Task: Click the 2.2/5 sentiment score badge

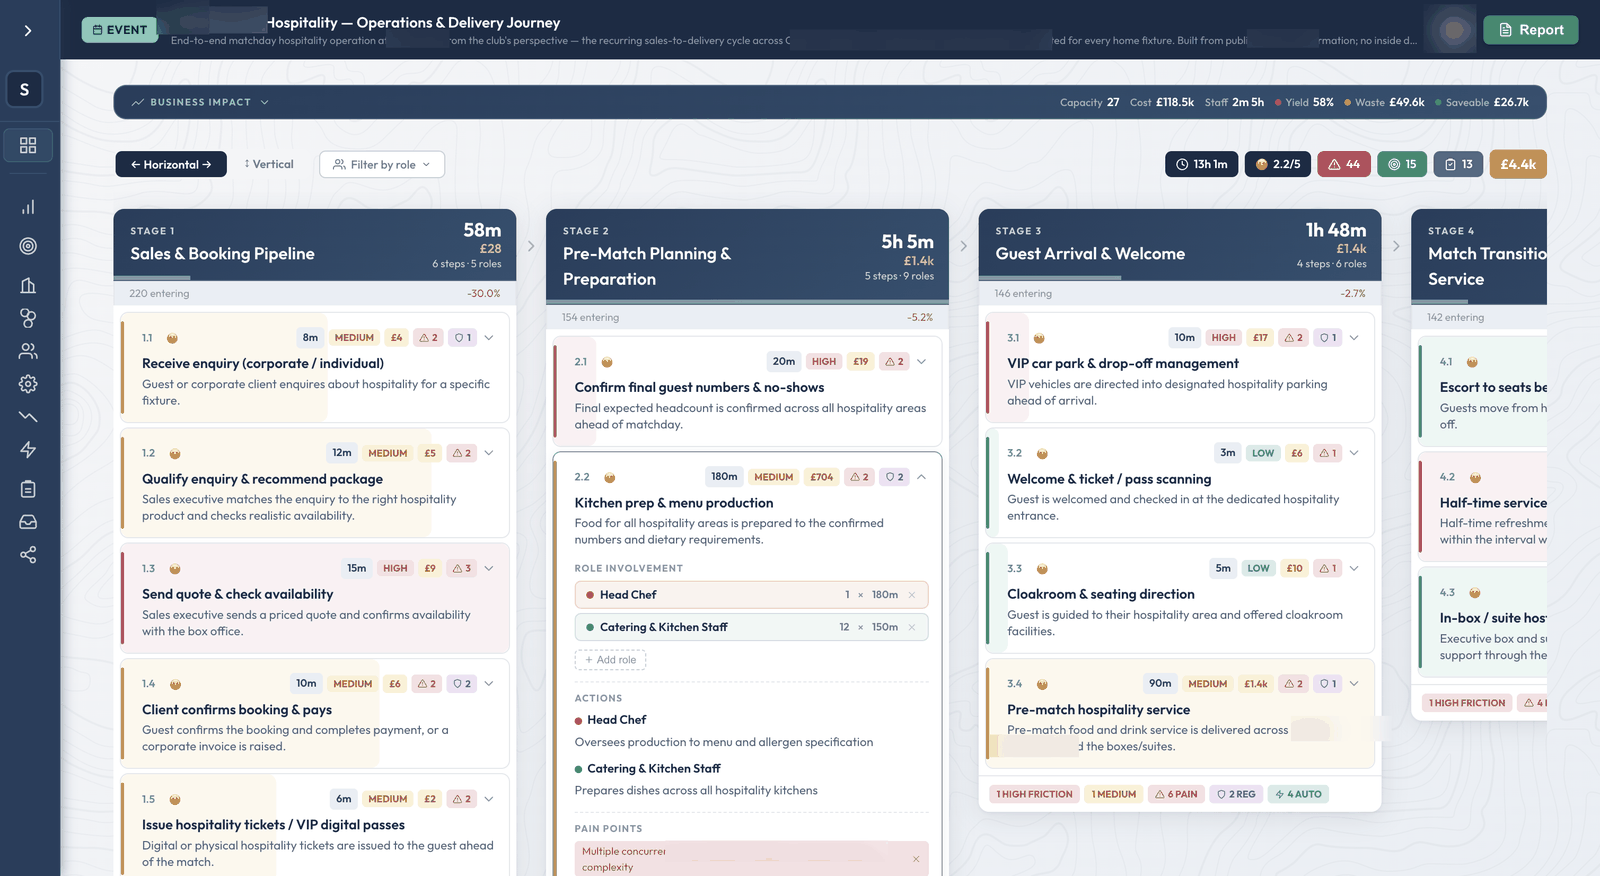Action: (1278, 164)
